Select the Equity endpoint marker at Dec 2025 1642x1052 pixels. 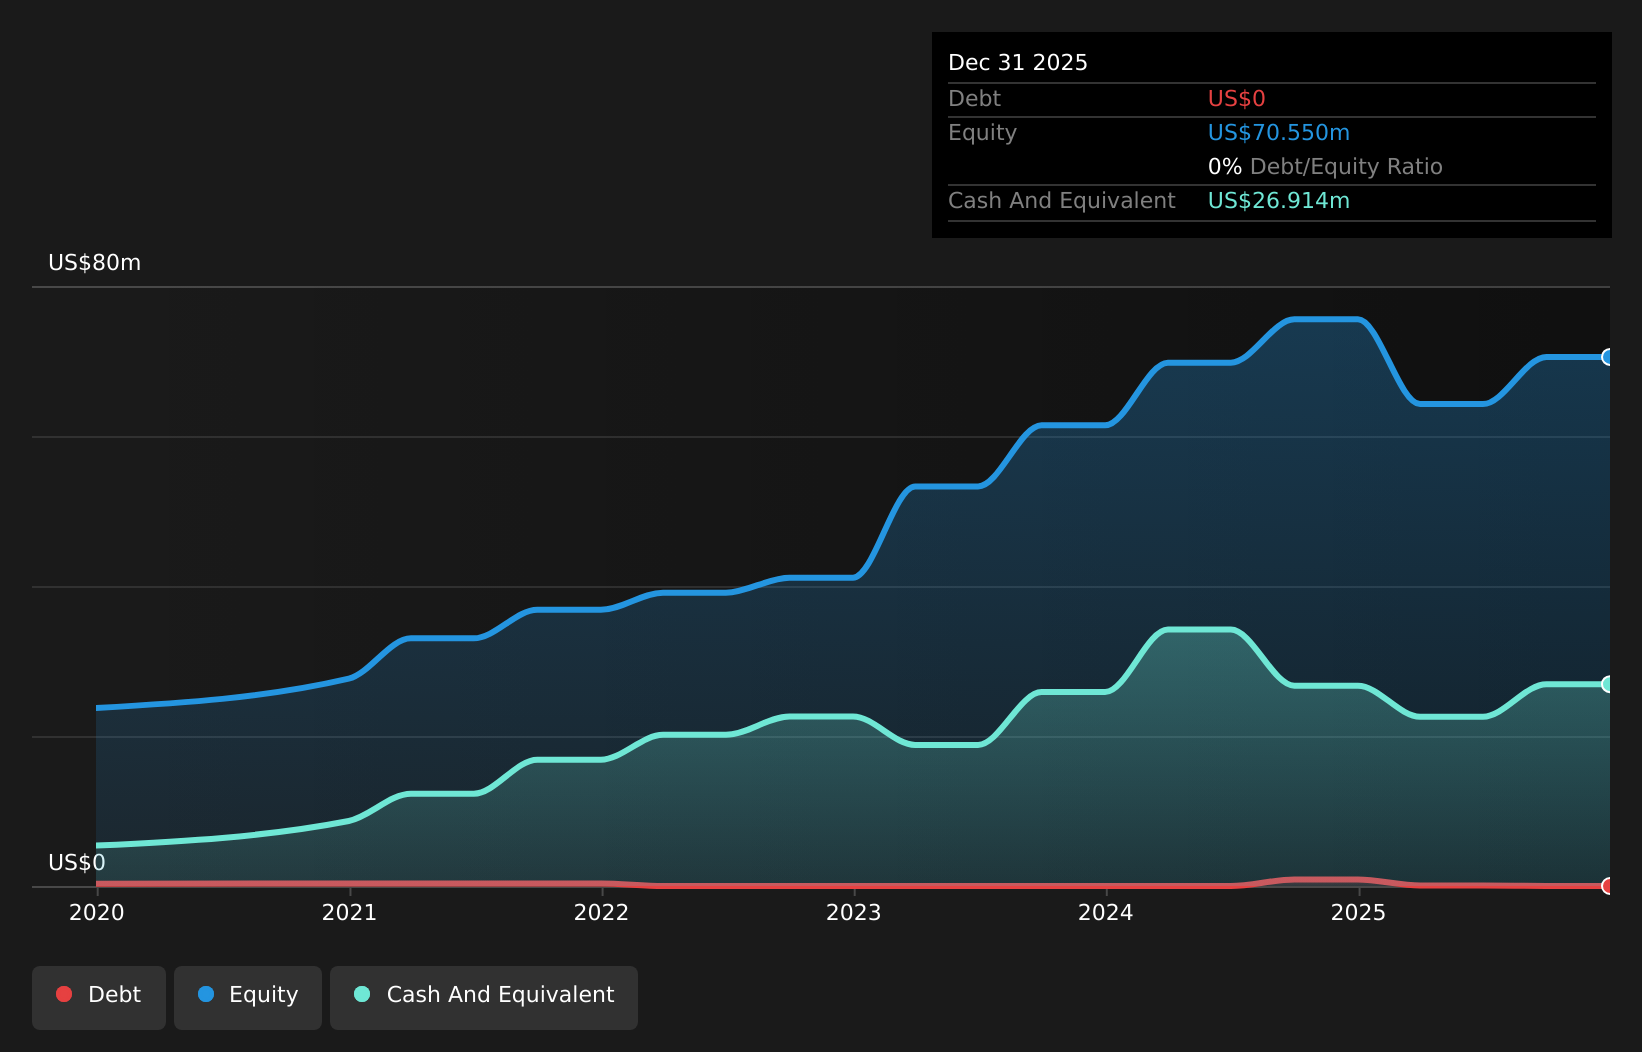1608,357
